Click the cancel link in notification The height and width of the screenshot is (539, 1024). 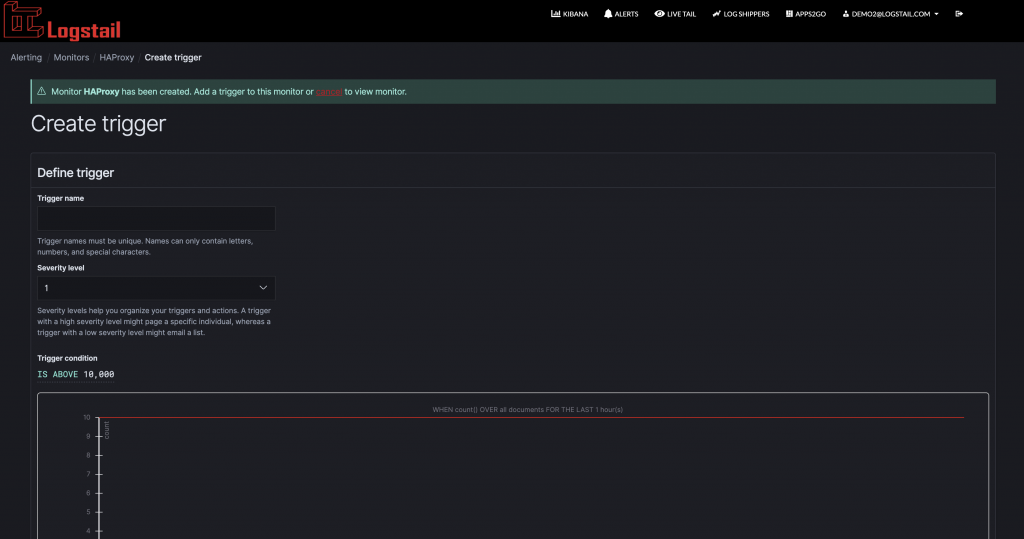point(329,92)
